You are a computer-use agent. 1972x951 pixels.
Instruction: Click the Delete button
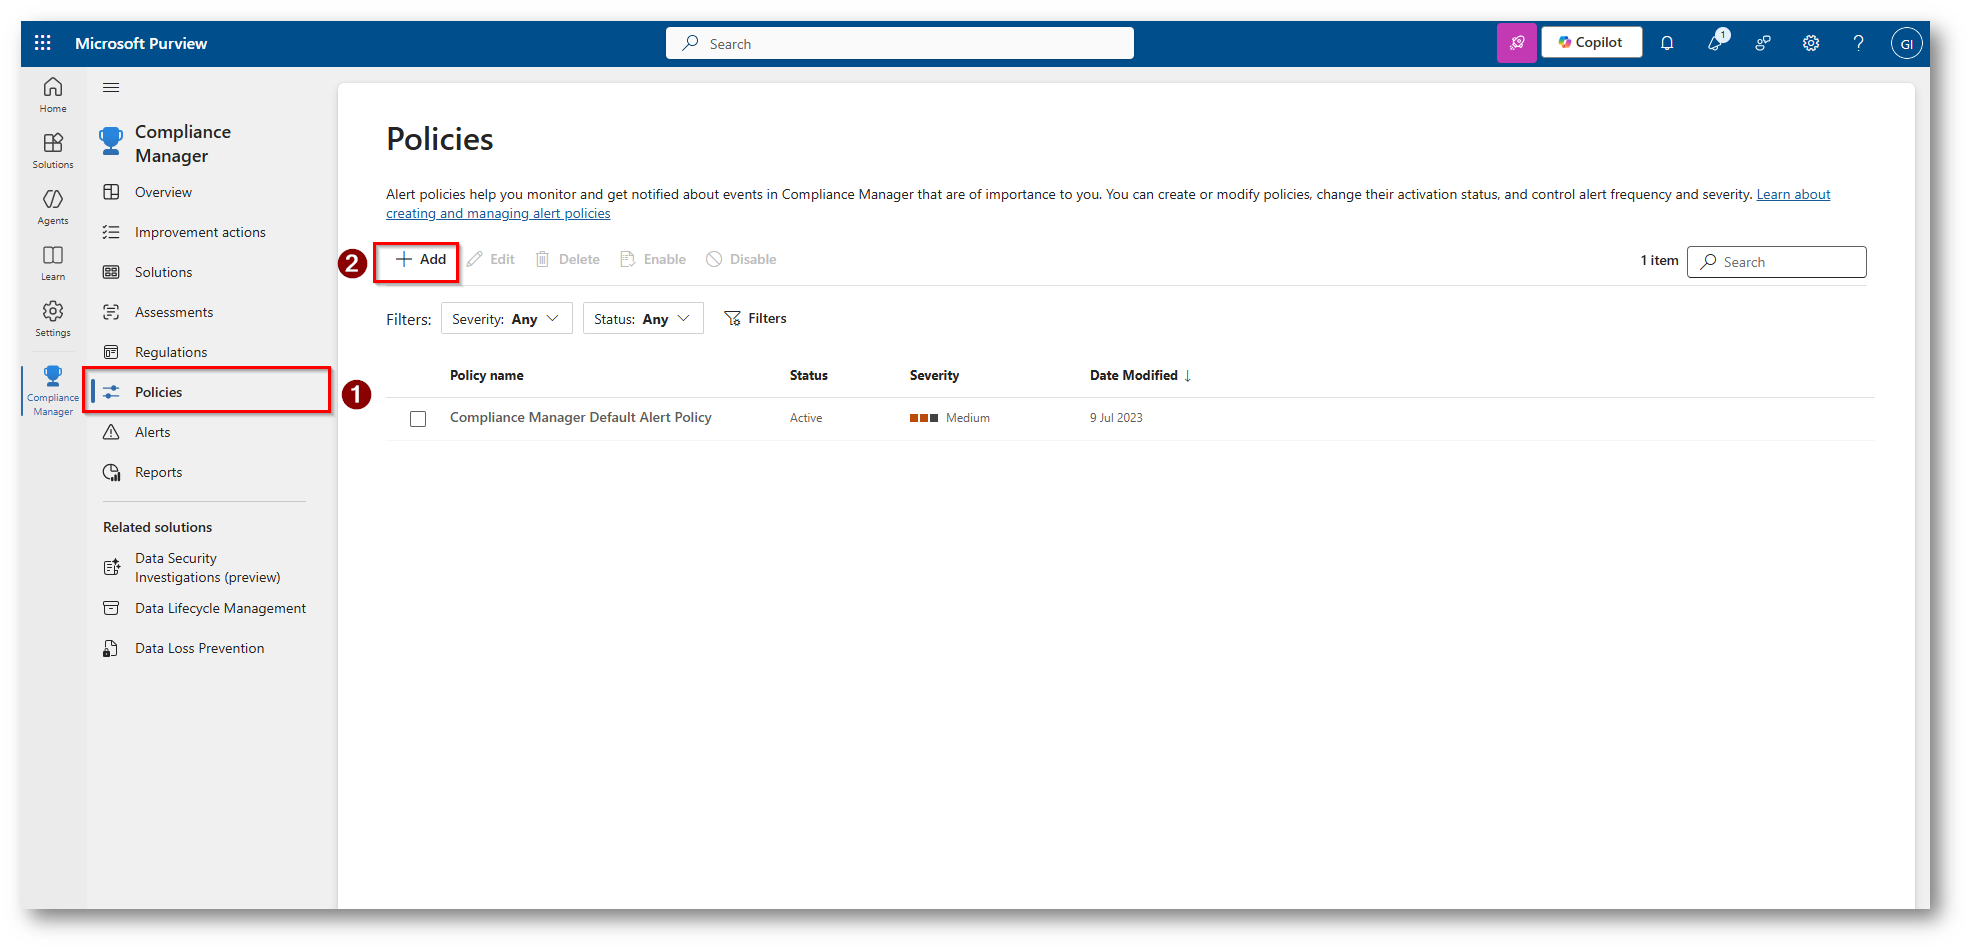pos(568,260)
